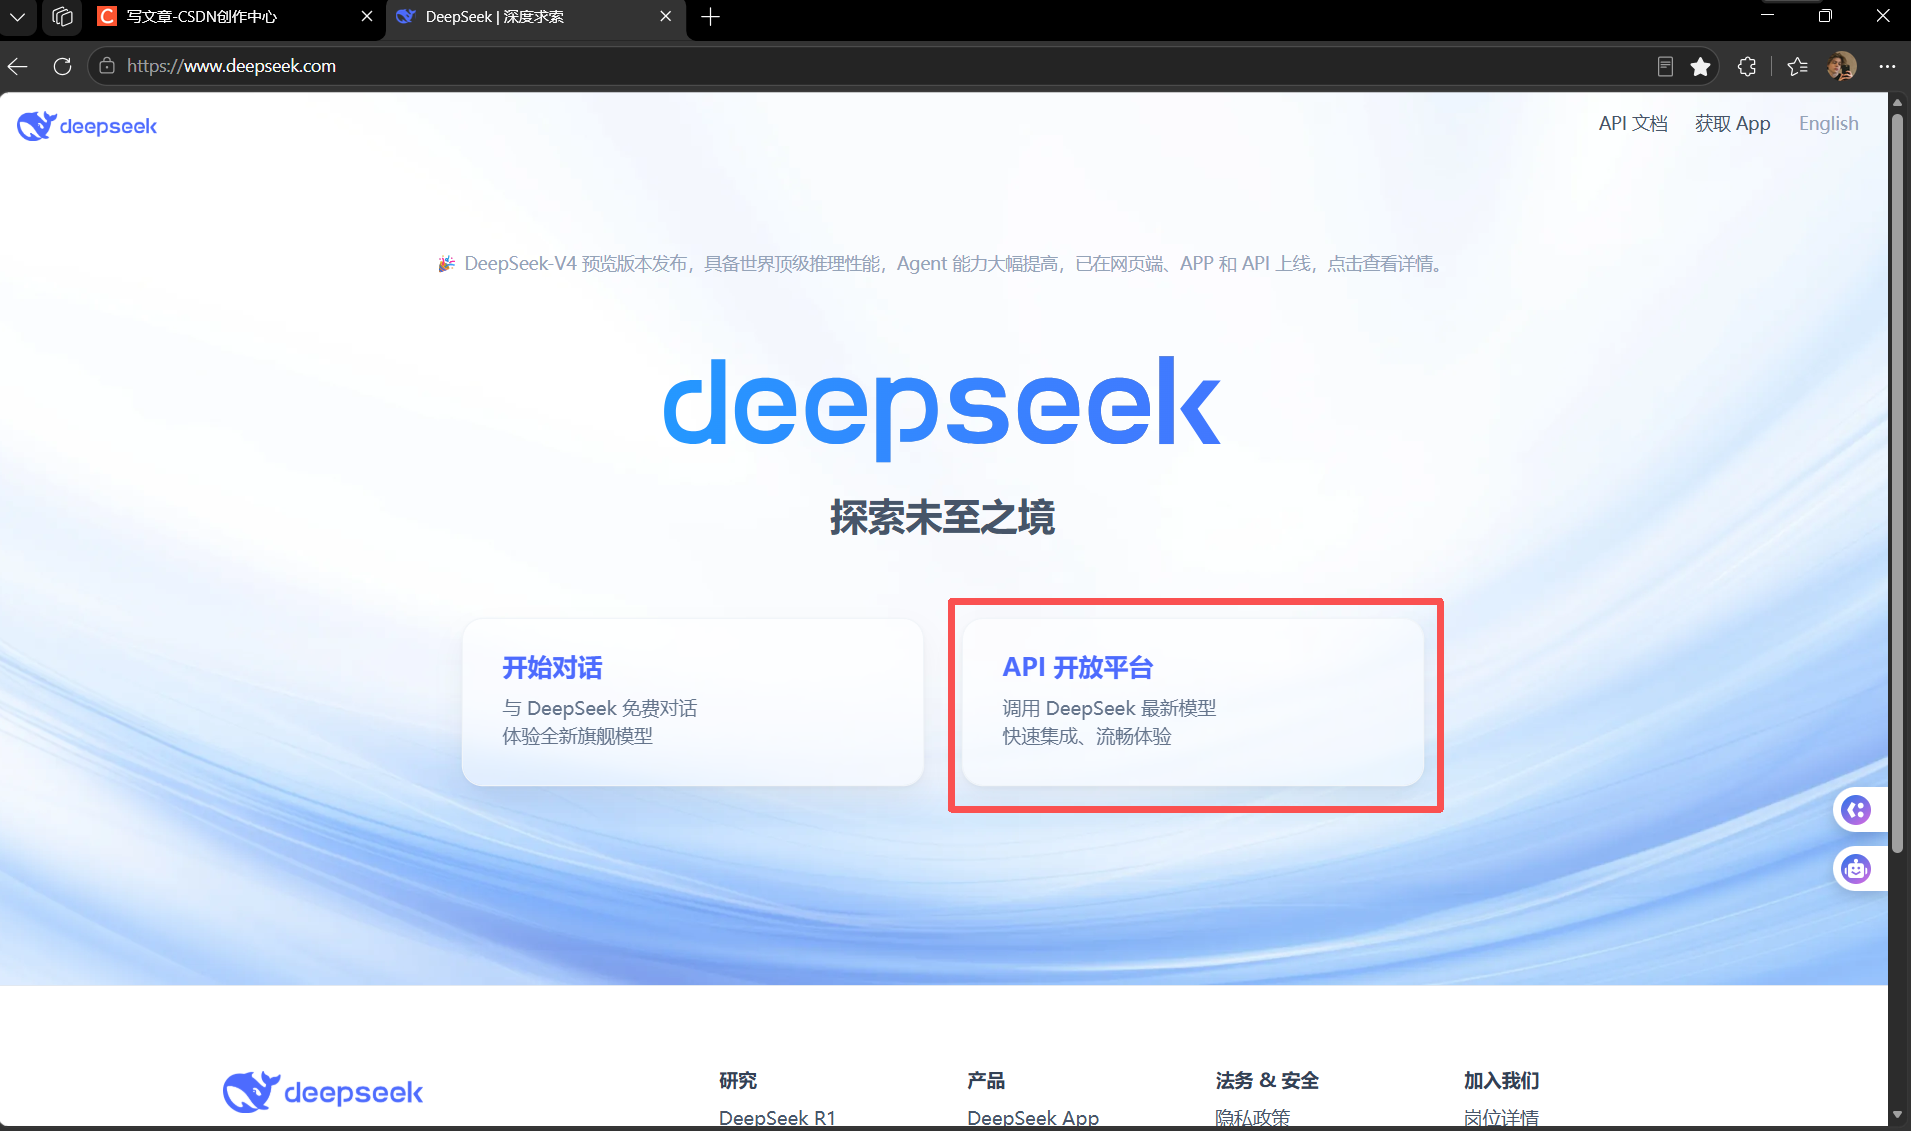This screenshot has height=1131, width=1911.
Task: Open the API 开放平台 card
Action: pos(1192,702)
